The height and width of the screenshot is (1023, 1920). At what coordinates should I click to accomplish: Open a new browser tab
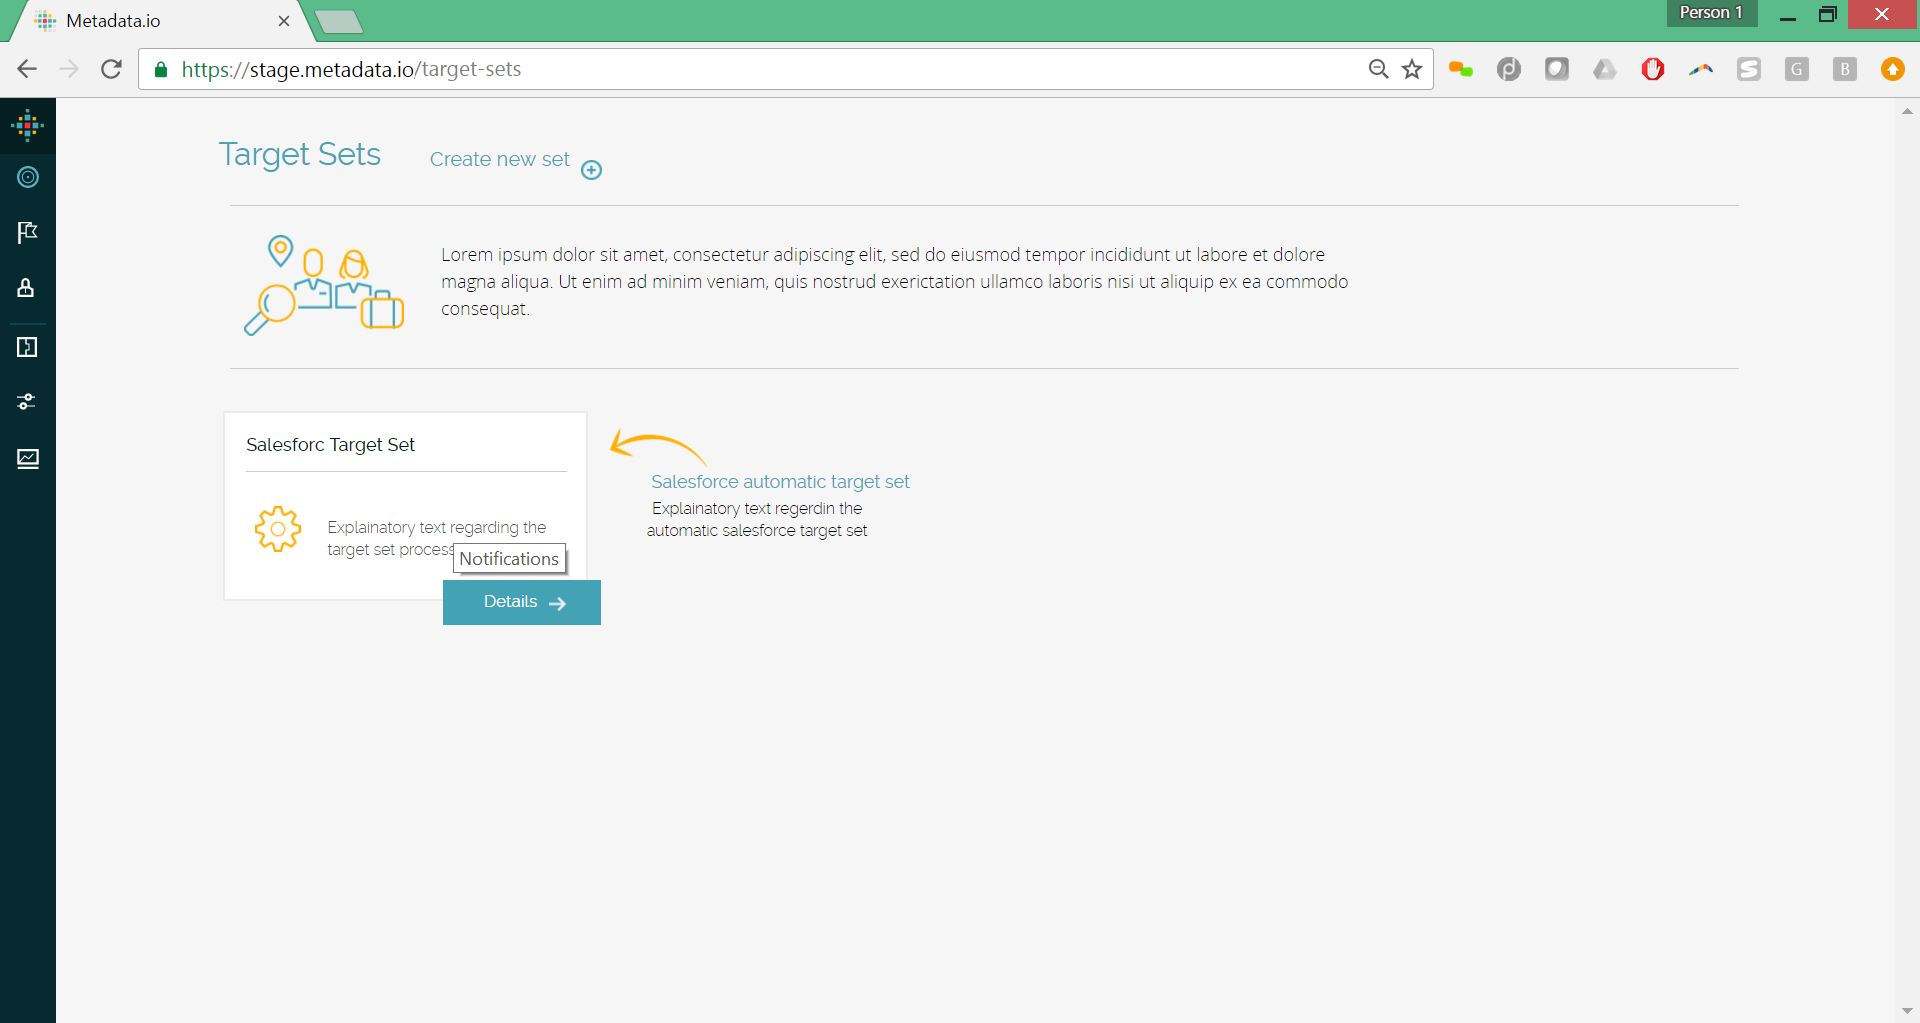(x=339, y=22)
